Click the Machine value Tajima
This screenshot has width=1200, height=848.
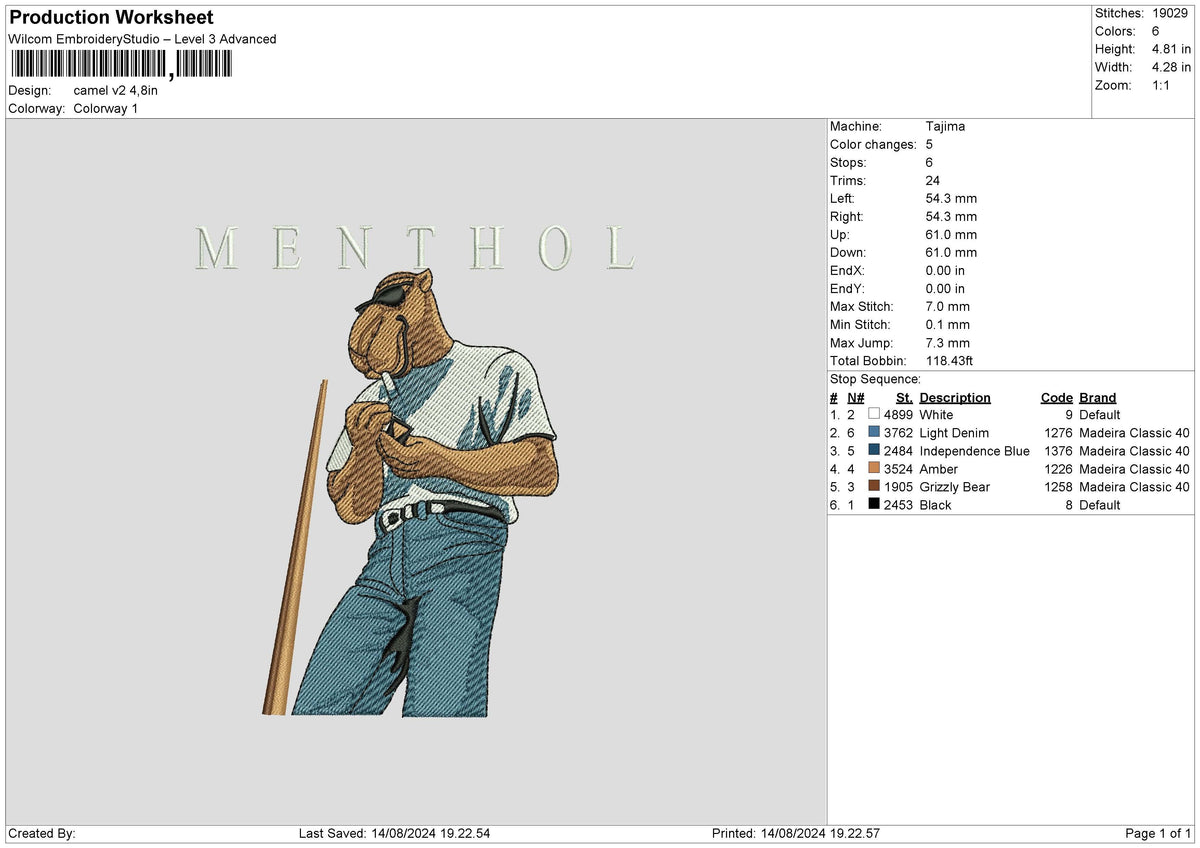coord(945,126)
